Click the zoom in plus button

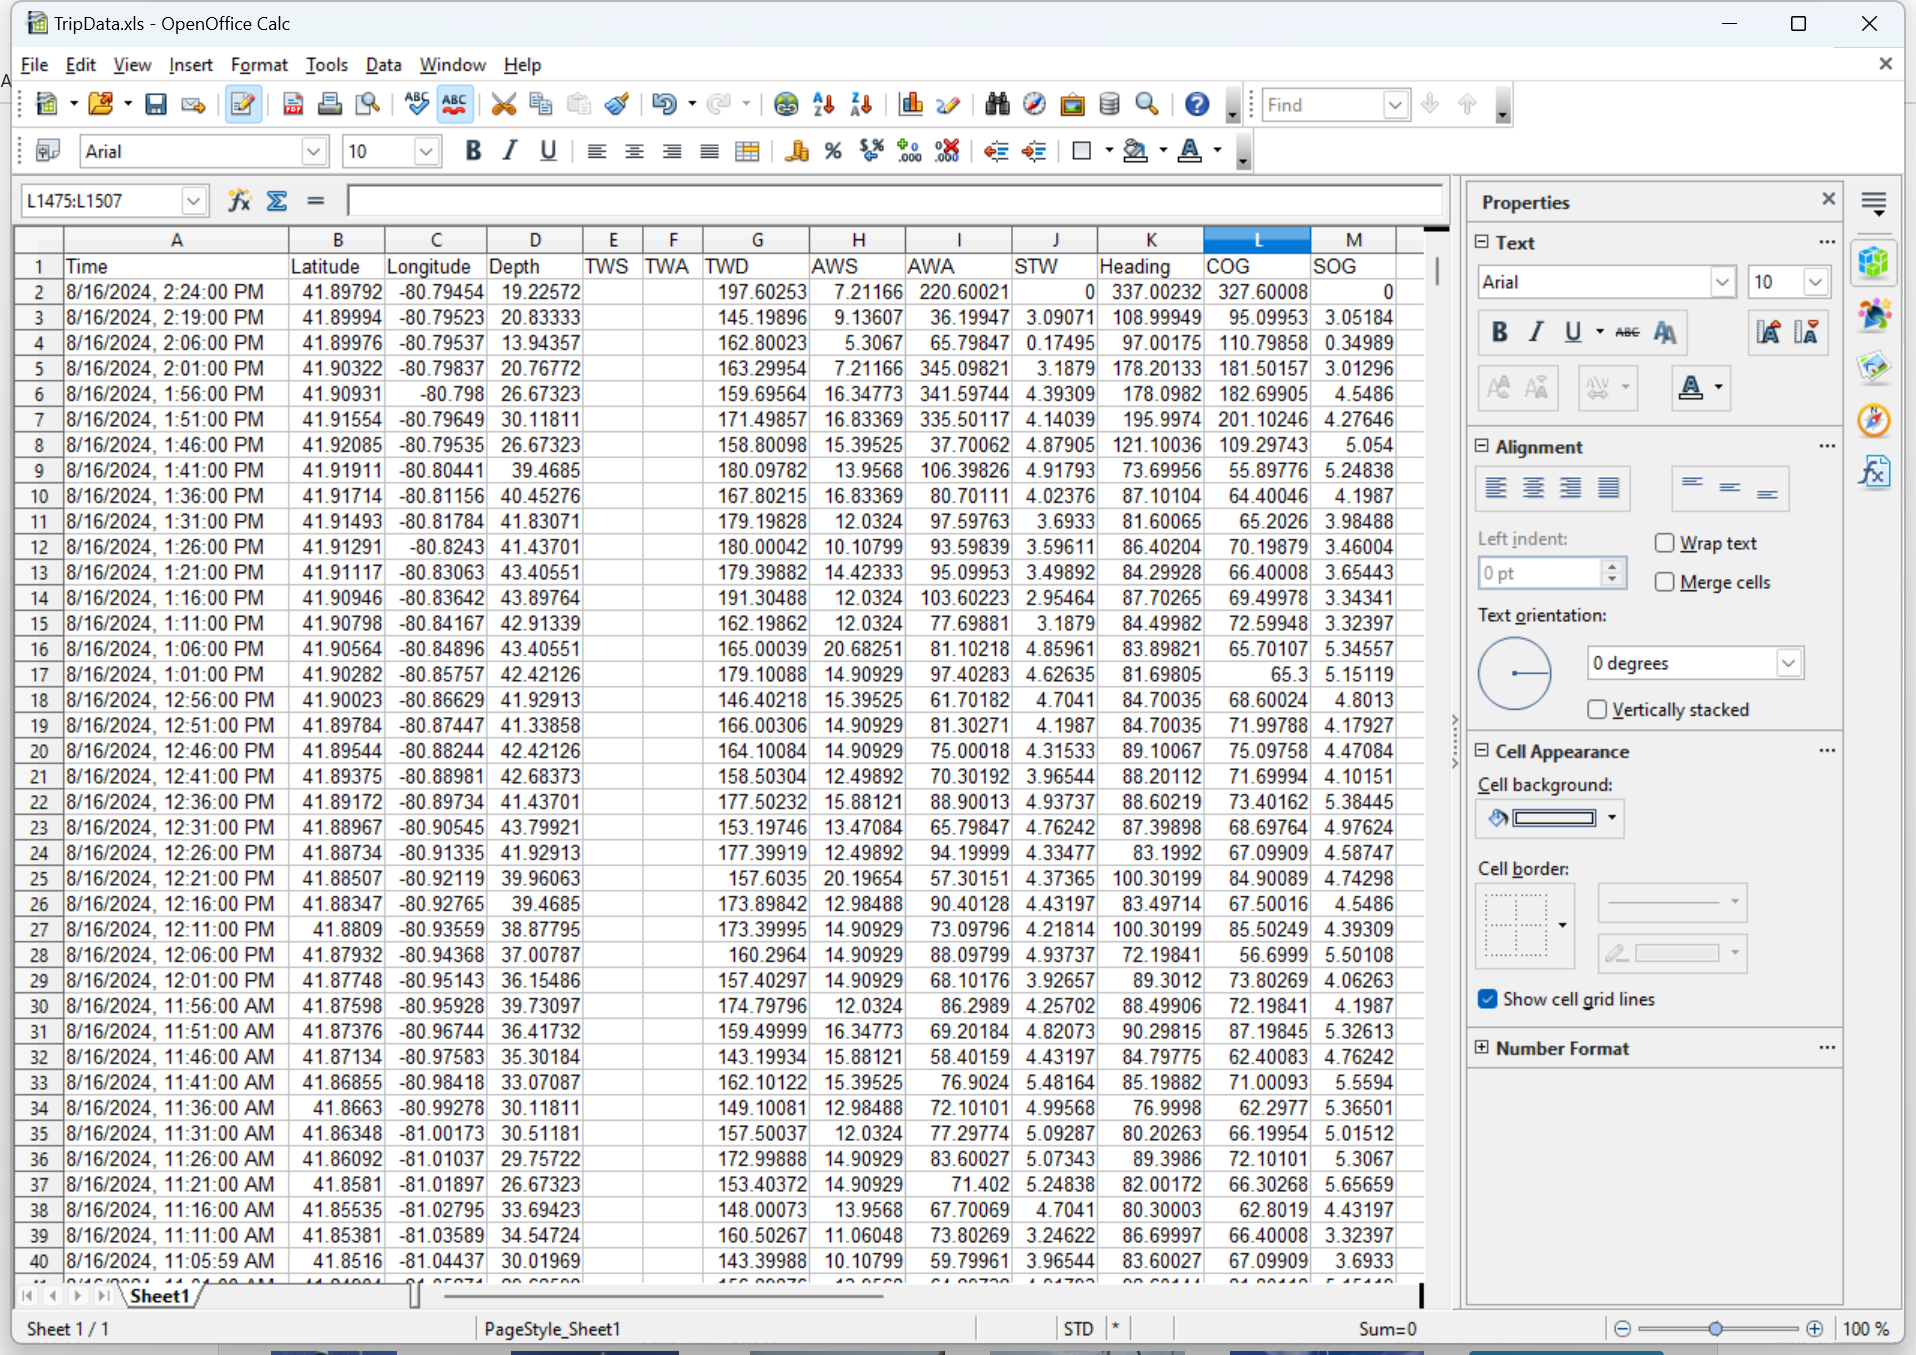(x=1815, y=1329)
